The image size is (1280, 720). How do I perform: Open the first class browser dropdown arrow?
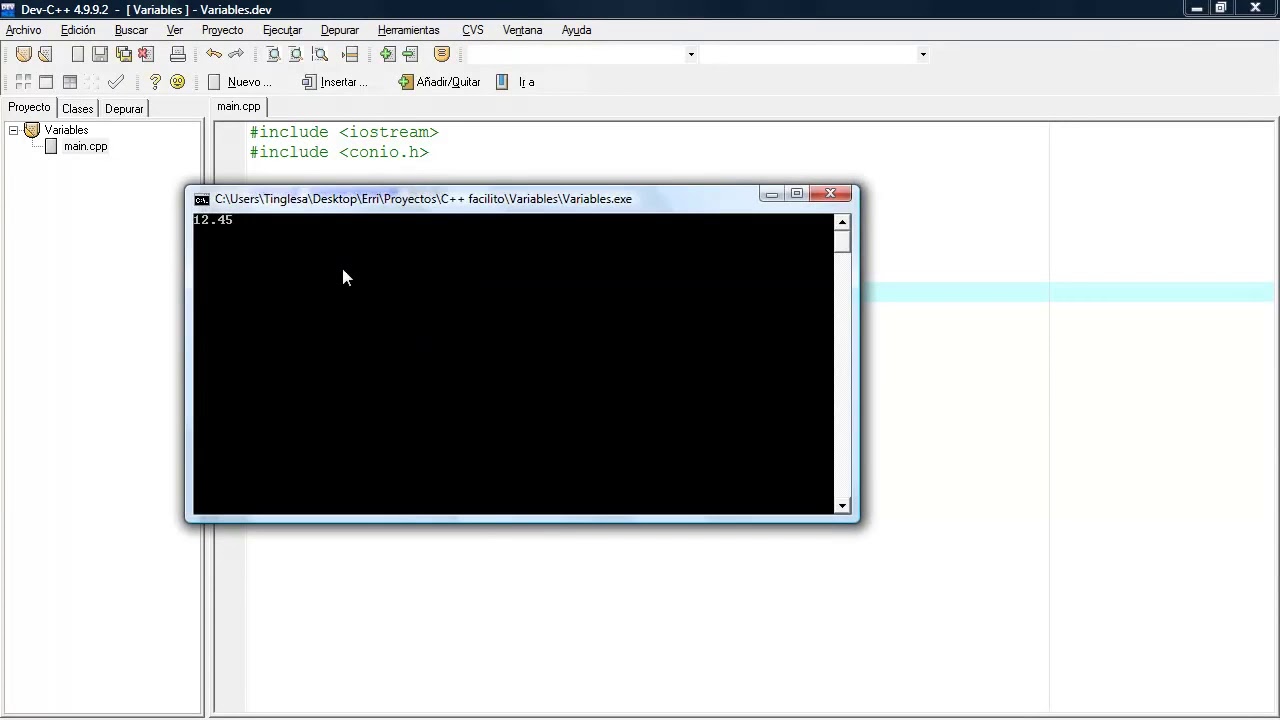pyautogui.click(x=691, y=54)
